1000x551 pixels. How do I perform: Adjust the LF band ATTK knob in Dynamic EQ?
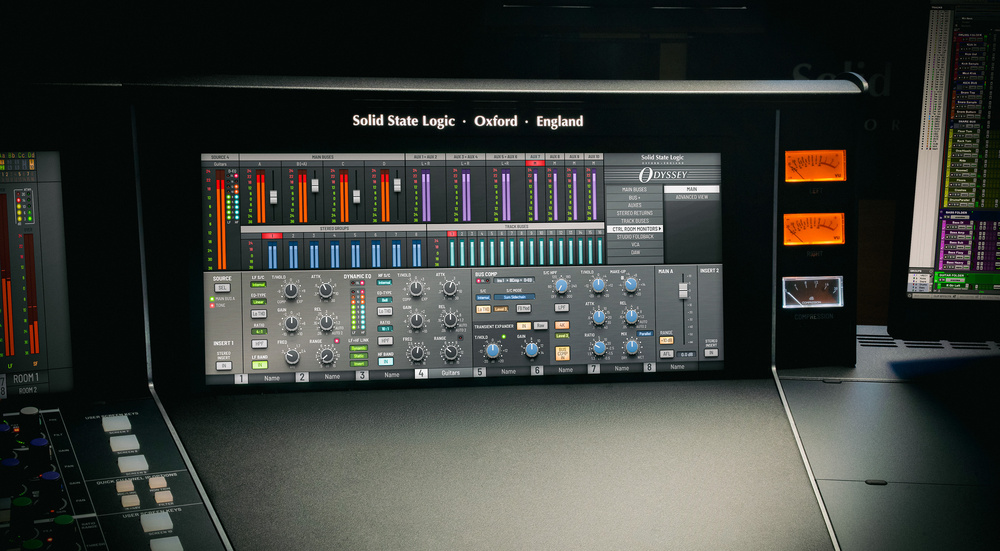[x=326, y=290]
